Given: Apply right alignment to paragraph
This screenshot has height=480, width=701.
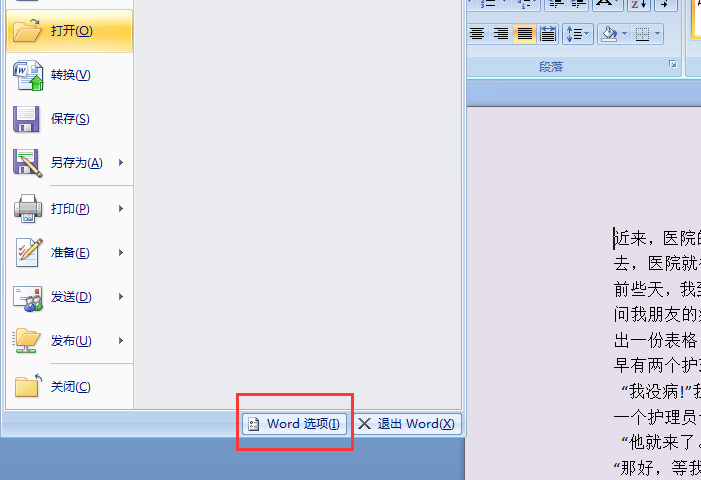Looking at the screenshot, I should [x=500, y=34].
